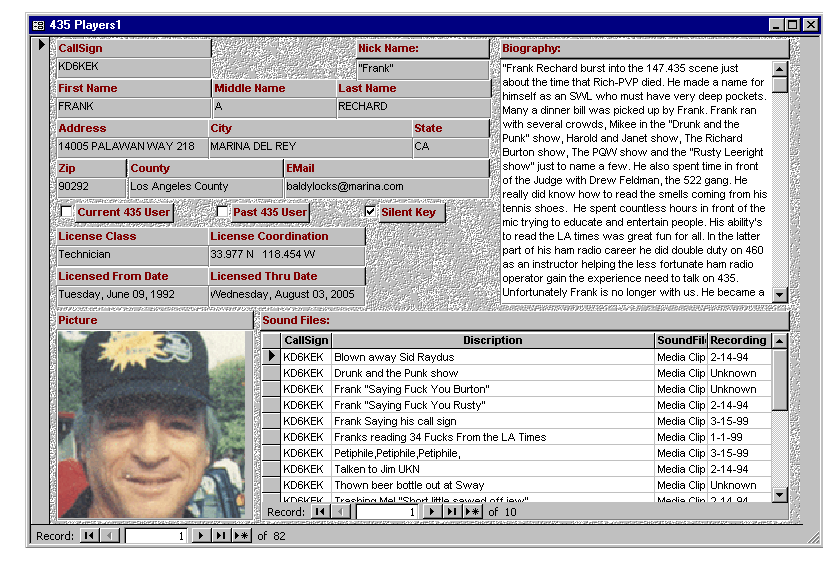
Task: Click the License Class field Technician
Action: point(132,255)
